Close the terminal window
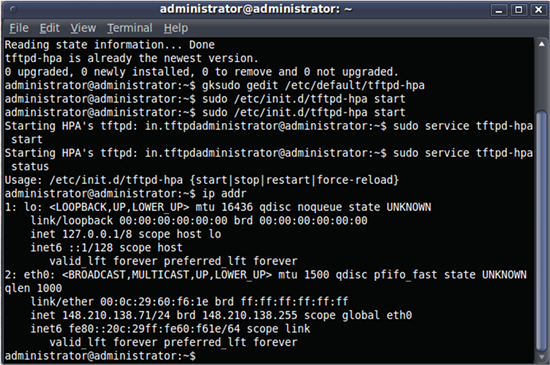Viewport: 550px width, 365px height. (538, 10)
